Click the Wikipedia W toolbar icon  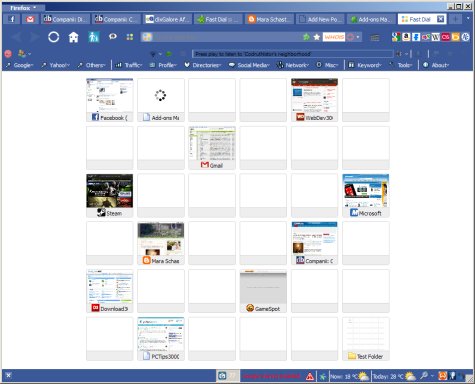pyautogui.click(x=436, y=37)
